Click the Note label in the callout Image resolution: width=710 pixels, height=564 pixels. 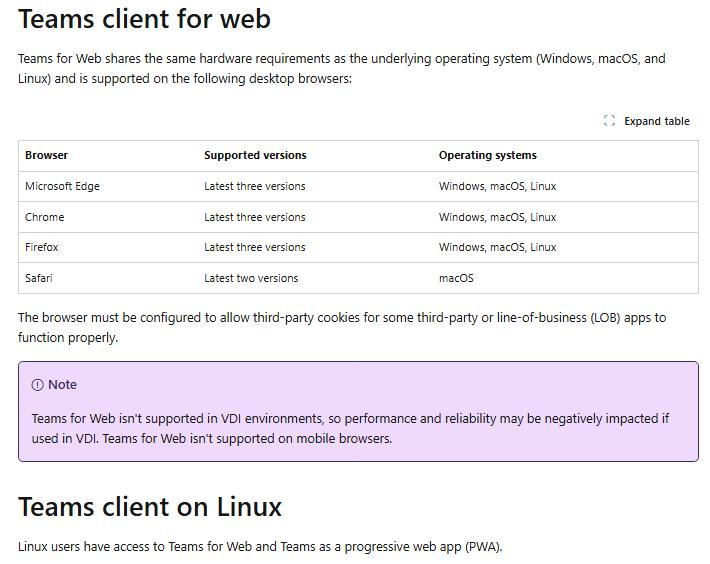pos(62,385)
